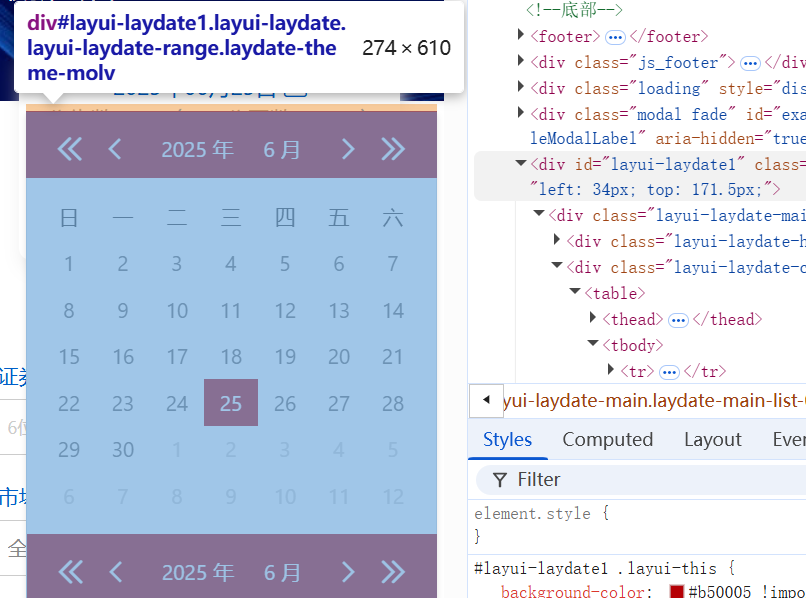Switch to the Computed tab

[608, 440]
